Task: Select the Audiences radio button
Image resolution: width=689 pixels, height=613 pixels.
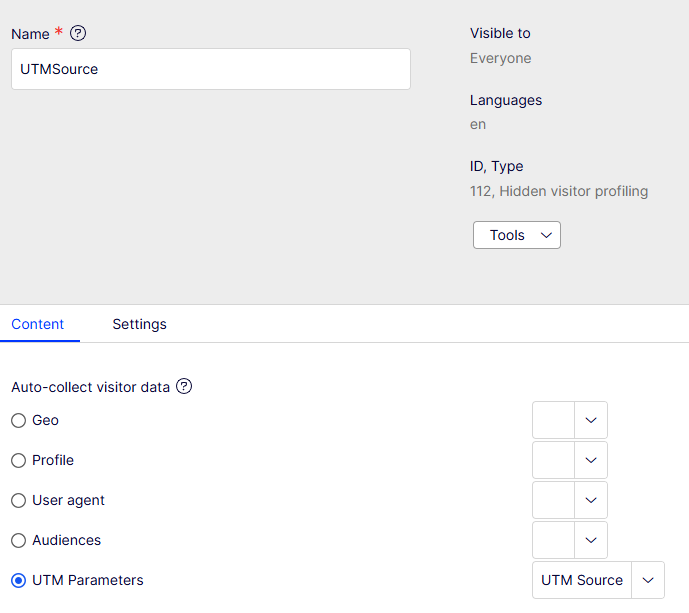Action: 18,540
